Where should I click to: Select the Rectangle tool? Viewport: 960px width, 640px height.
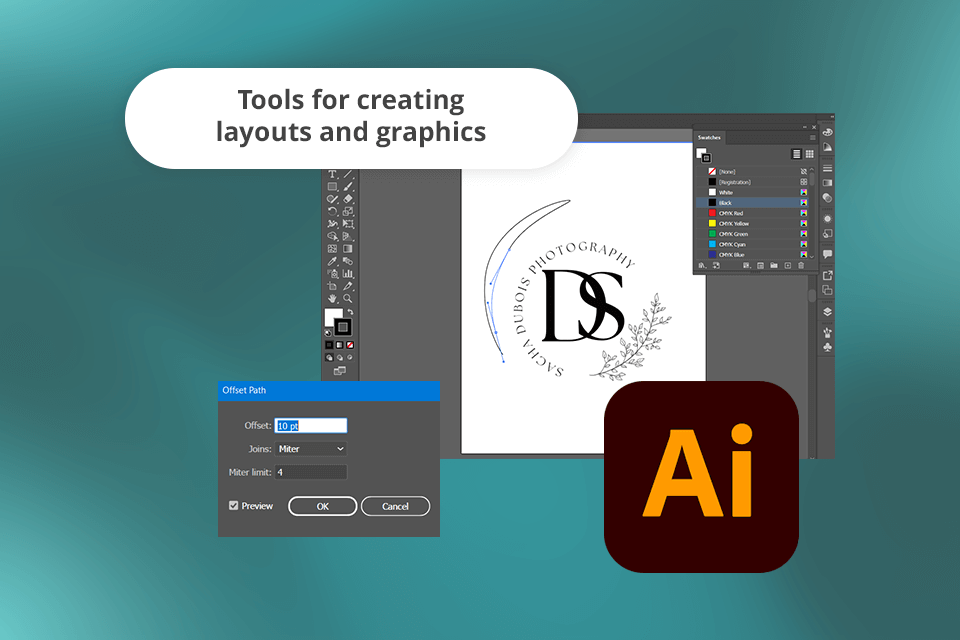(332, 187)
